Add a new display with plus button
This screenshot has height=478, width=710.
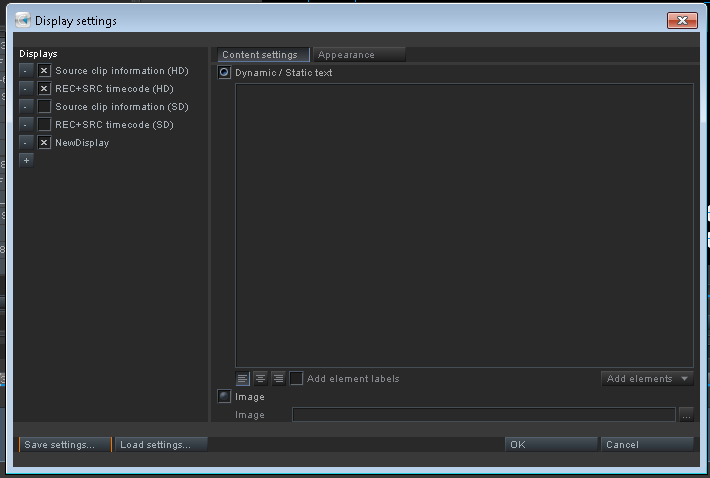point(26,161)
